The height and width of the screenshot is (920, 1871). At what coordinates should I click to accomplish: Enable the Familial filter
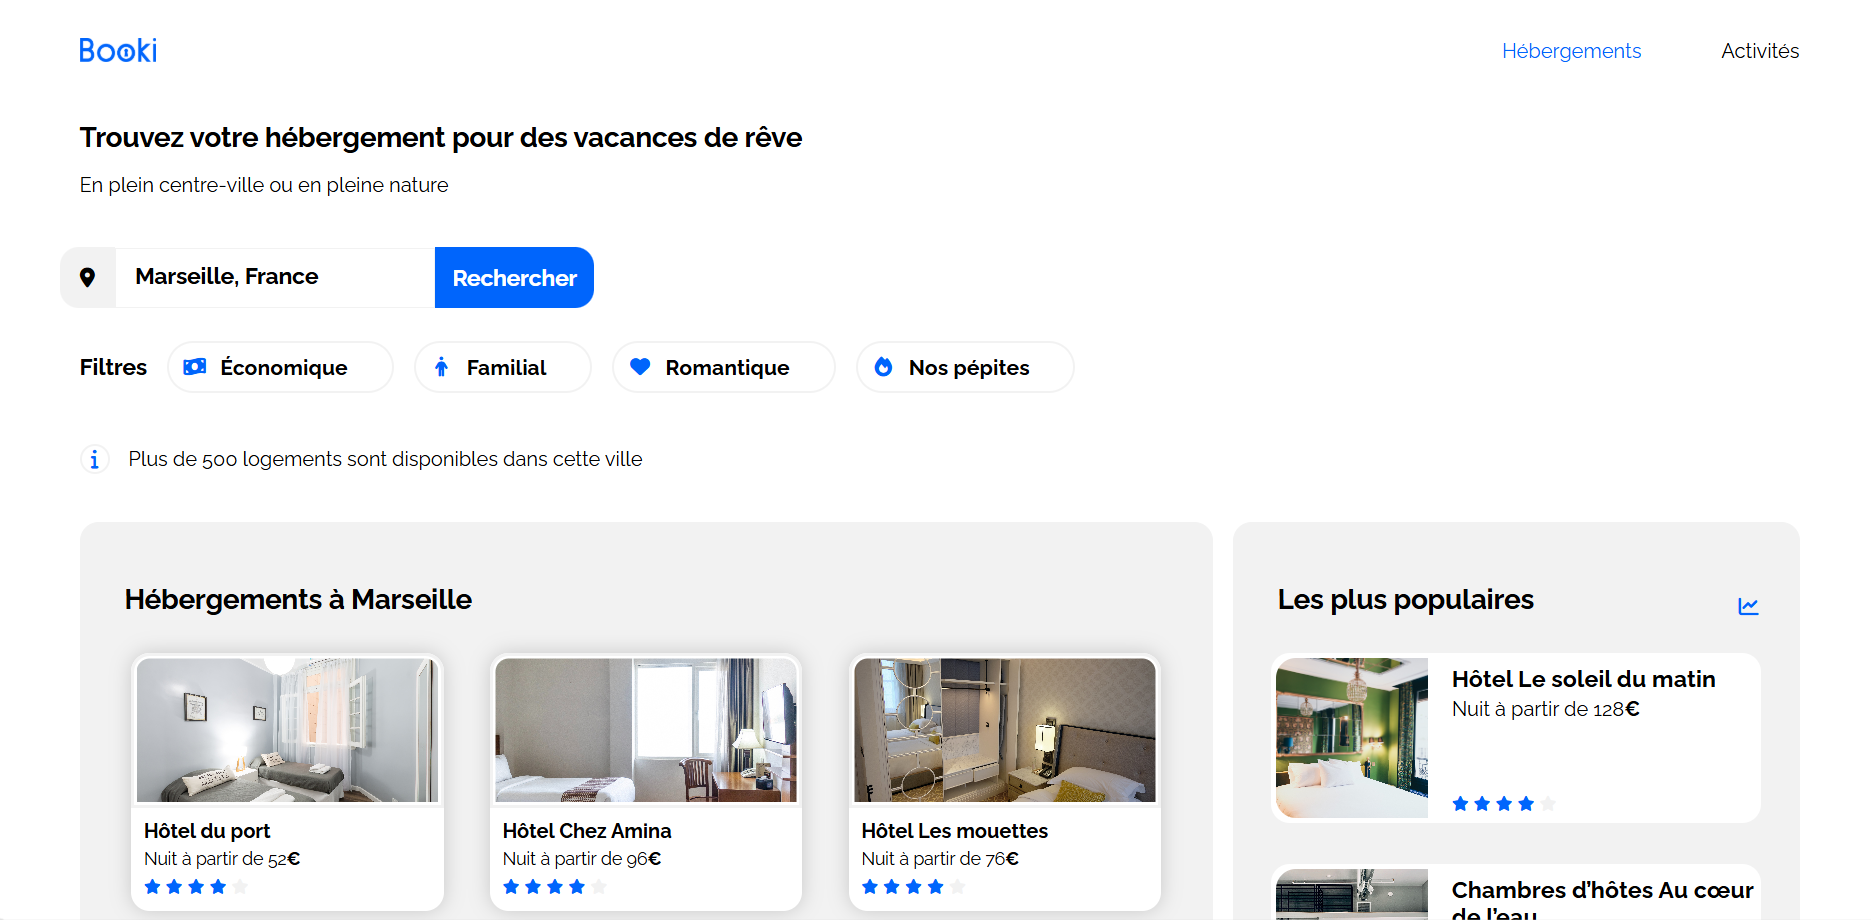pos(504,367)
